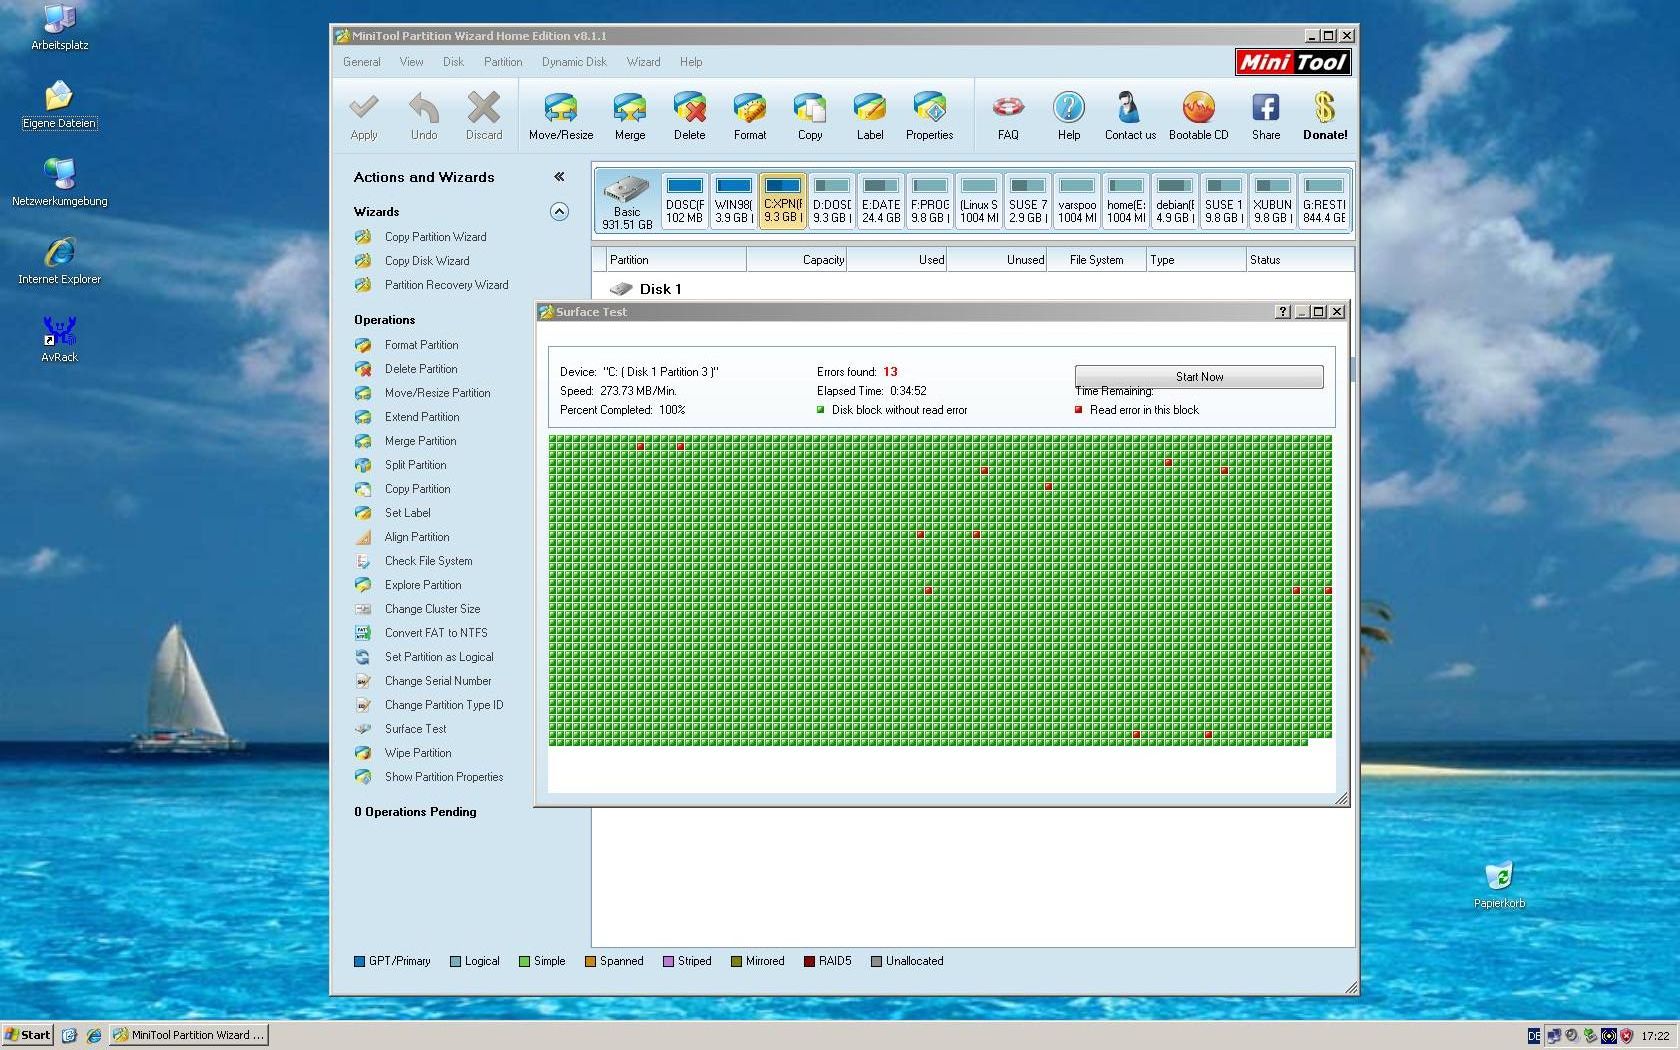Open the General menu
Viewport: 1680px width, 1050px height.
[x=361, y=62]
